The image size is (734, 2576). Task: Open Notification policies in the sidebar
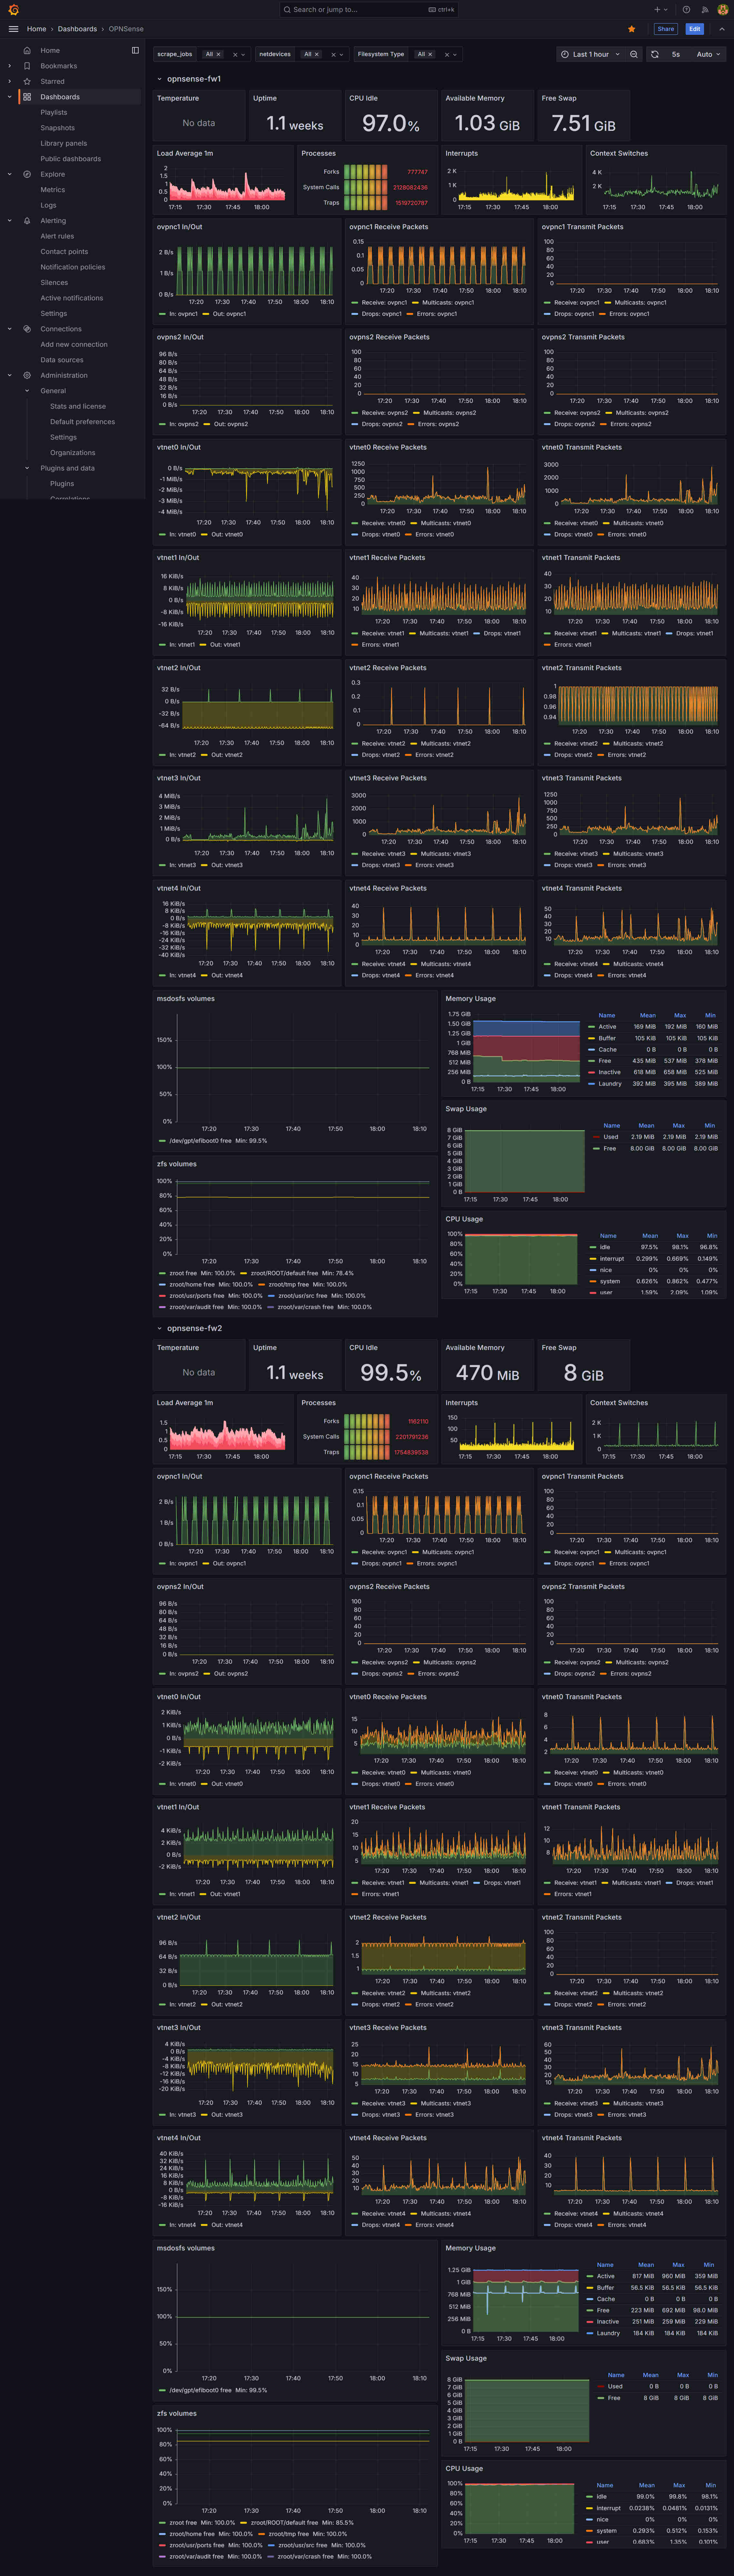(73, 267)
